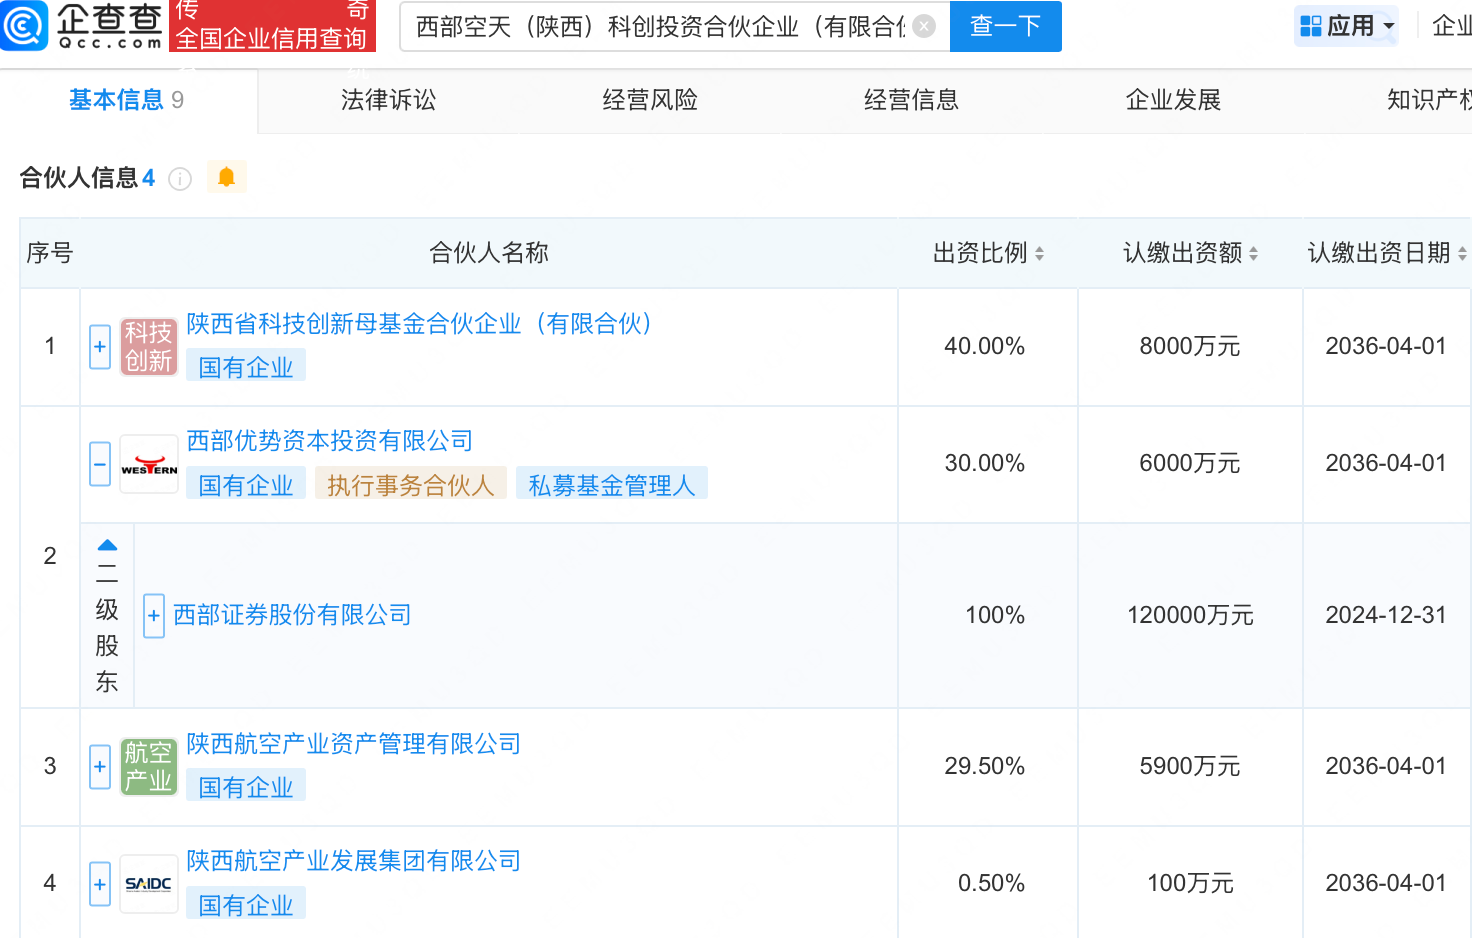Click the 航空产业 green logo icon
Viewport: 1472px width, 938px height.
point(149,766)
